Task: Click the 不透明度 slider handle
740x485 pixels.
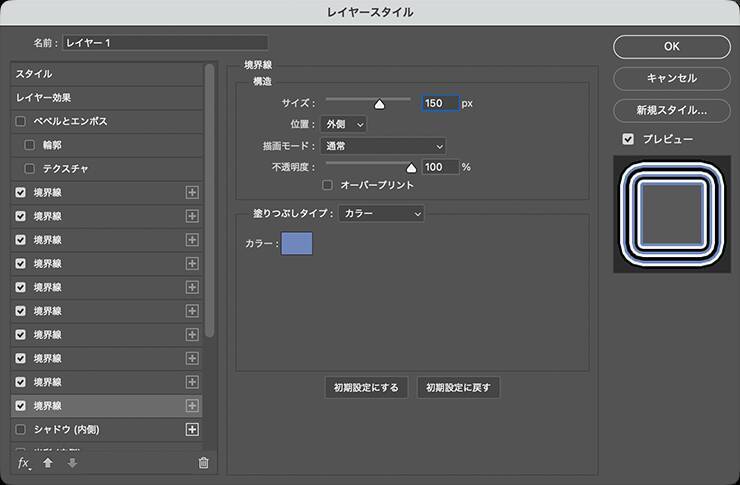Action: pos(411,167)
